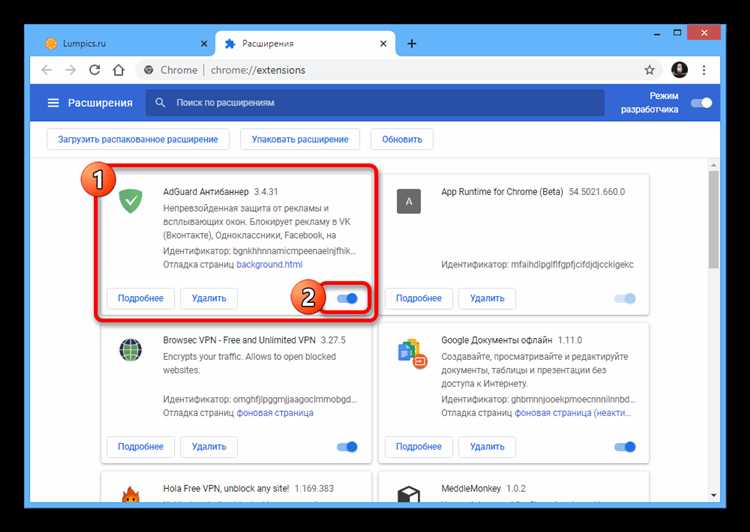The height and width of the screenshot is (532, 750).
Task: Open Chrome's three-dot menu
Action: point(704,70)
